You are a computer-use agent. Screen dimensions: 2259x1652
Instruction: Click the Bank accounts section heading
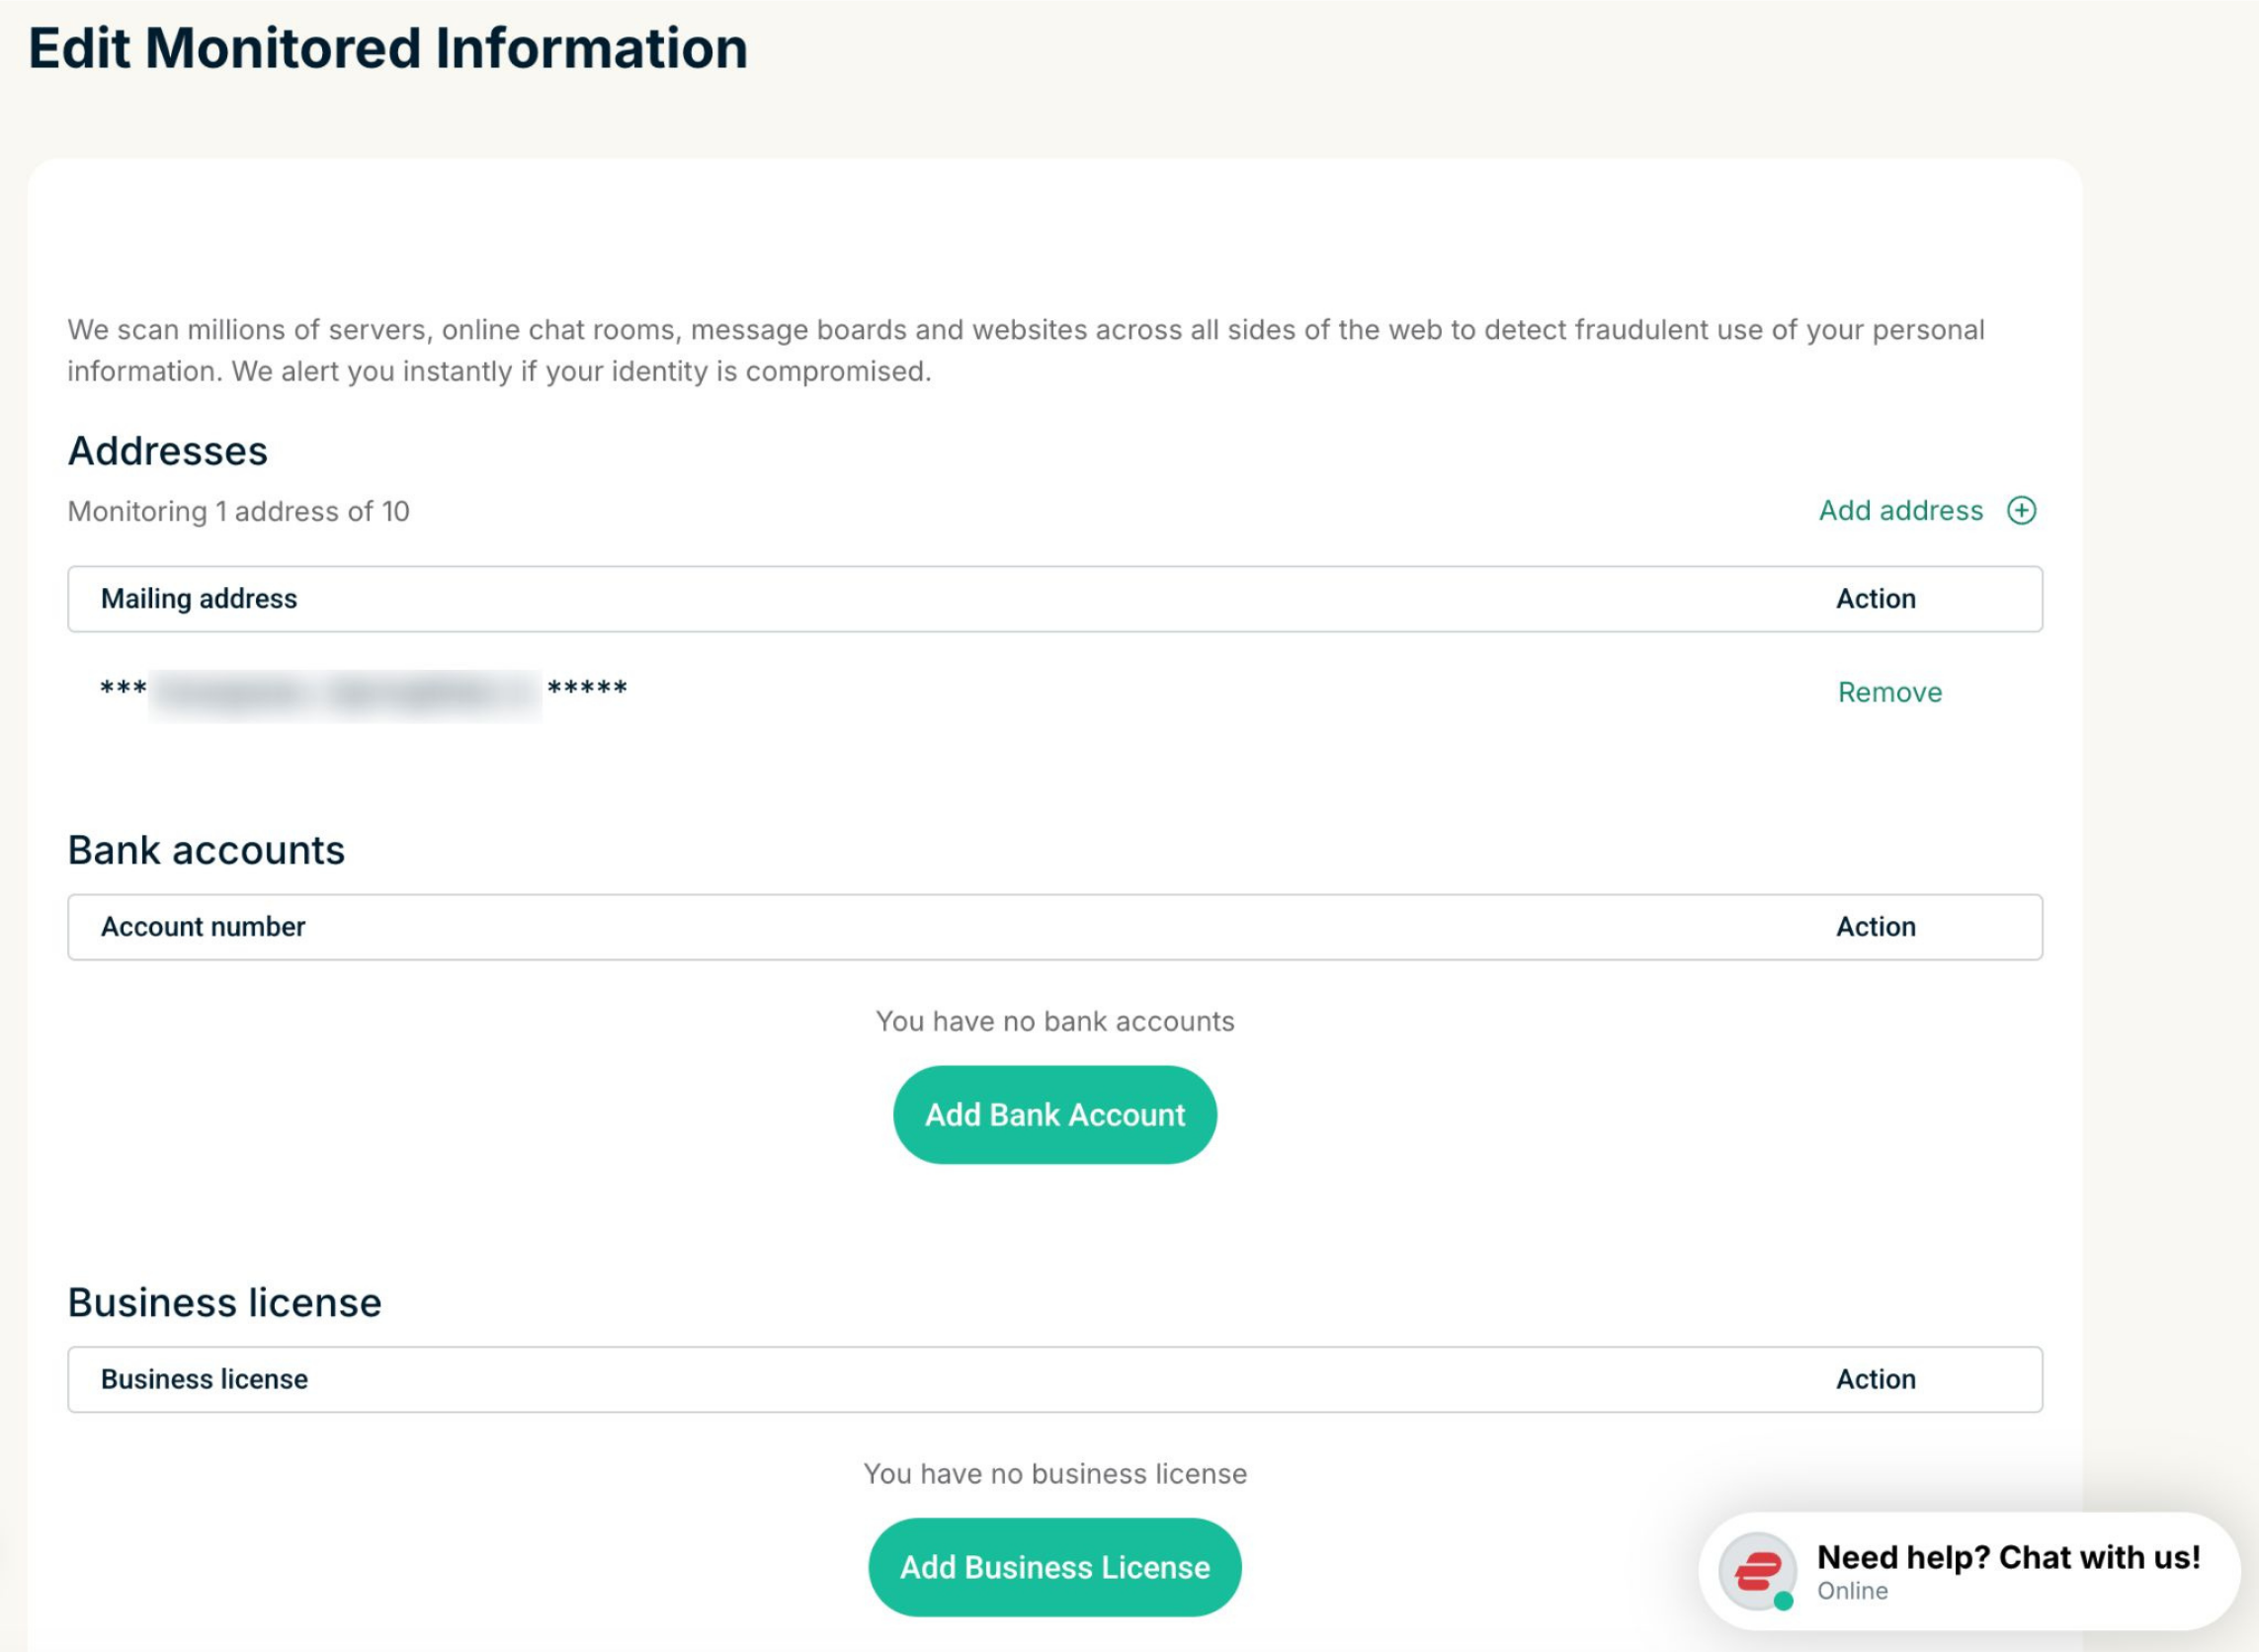click(206, 850)
